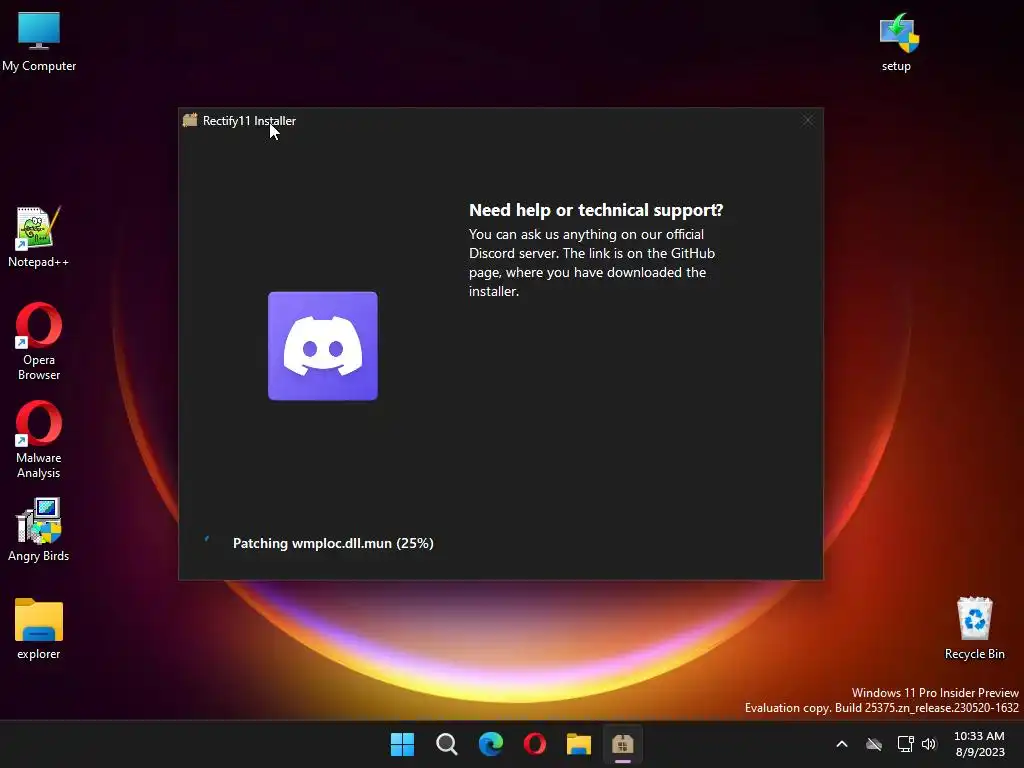Open the clock showing 10:33 AM

click(x=980, y=744)
